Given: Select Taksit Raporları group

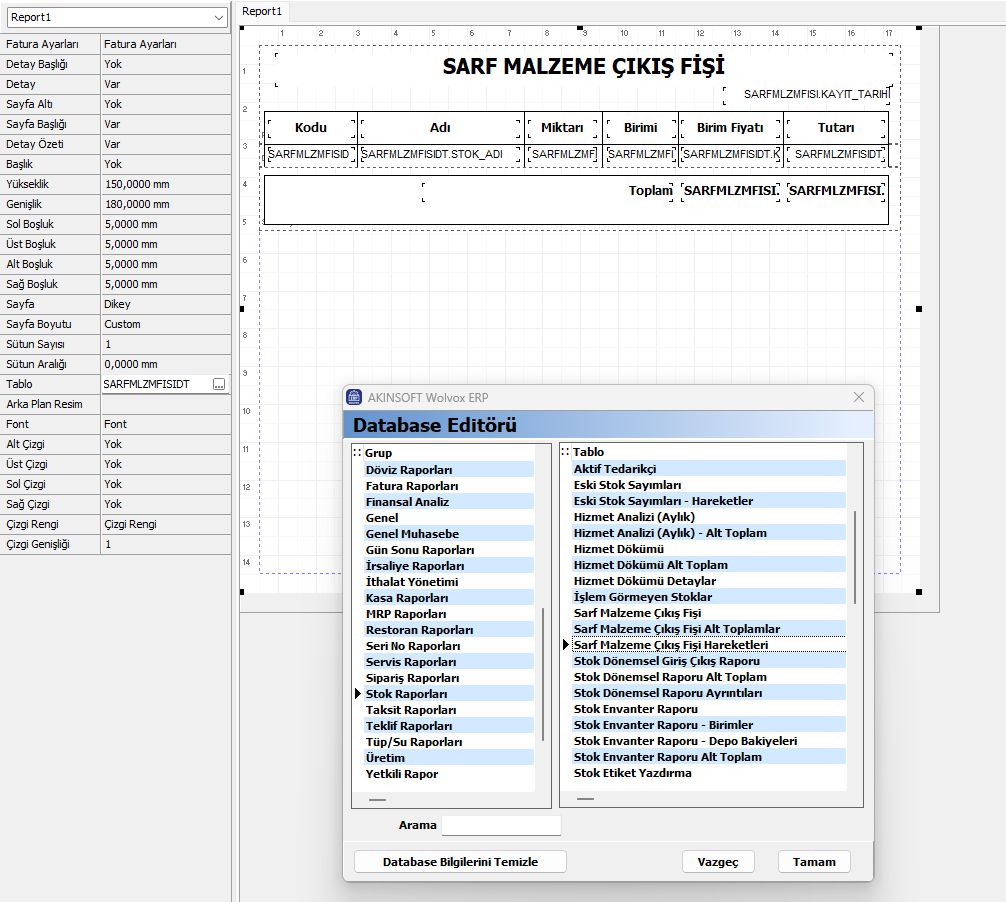Looking at the screenshot, I should pos(449,710).
